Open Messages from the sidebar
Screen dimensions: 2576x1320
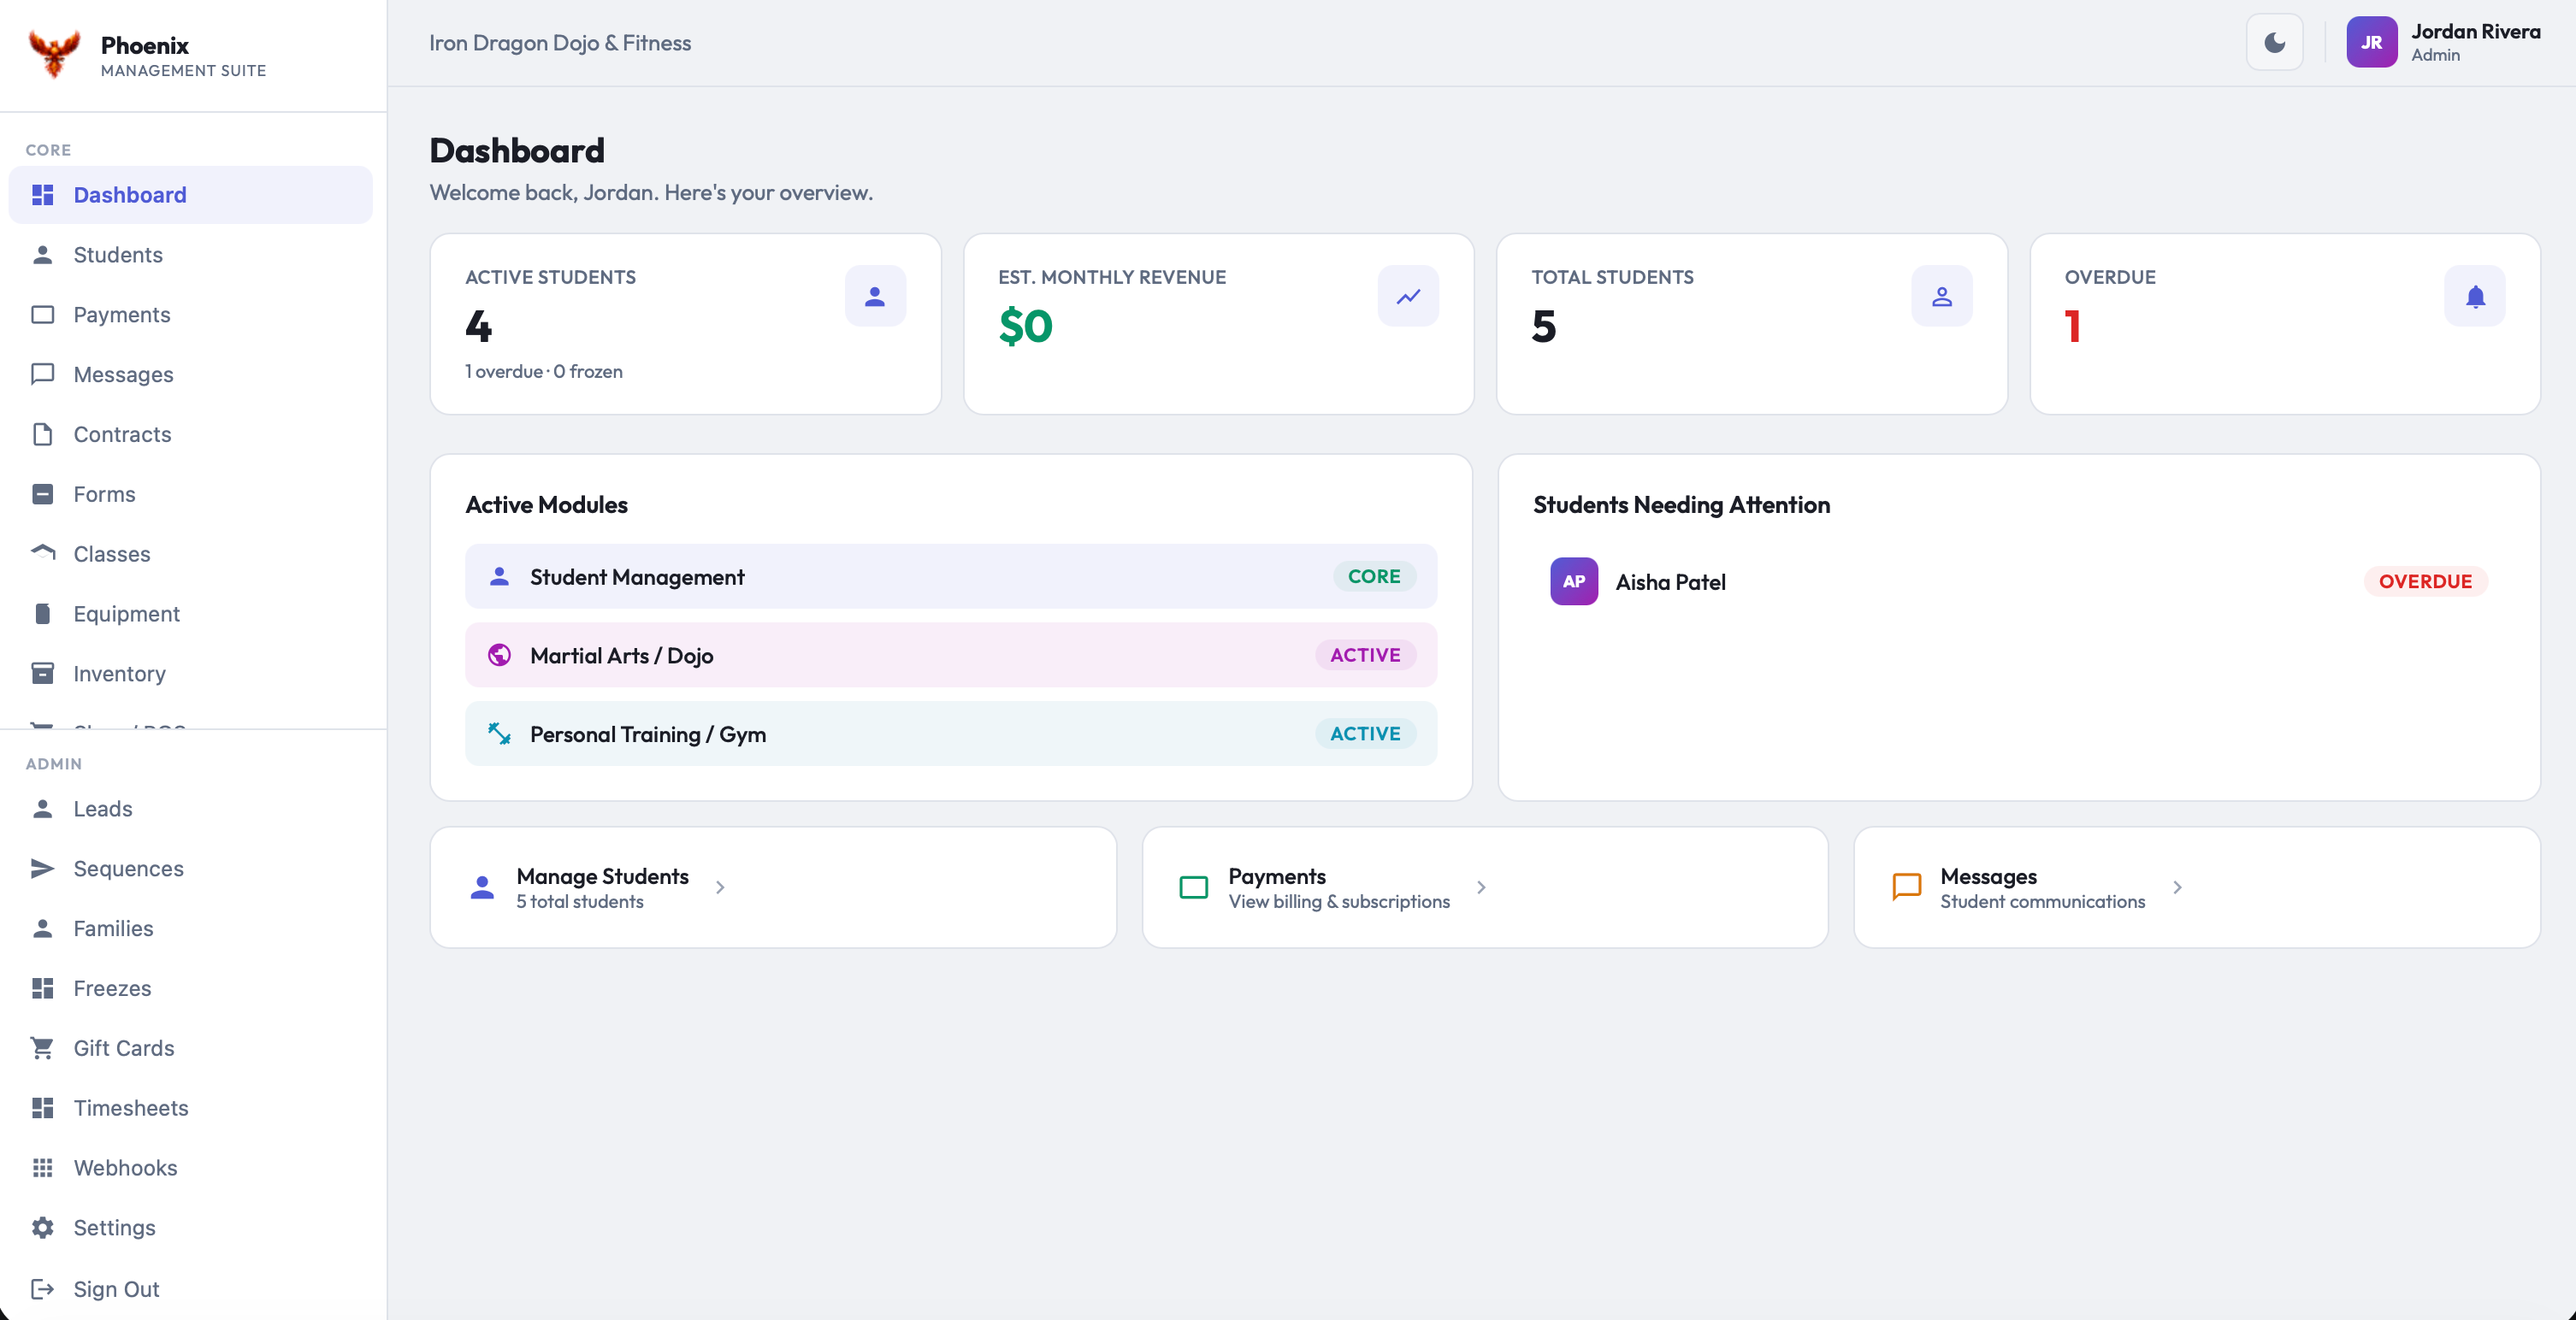125,374
